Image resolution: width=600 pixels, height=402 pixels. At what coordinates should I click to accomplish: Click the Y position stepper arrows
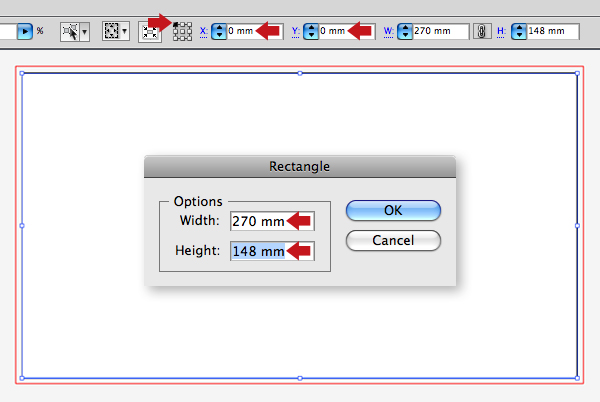pos(311,31)
